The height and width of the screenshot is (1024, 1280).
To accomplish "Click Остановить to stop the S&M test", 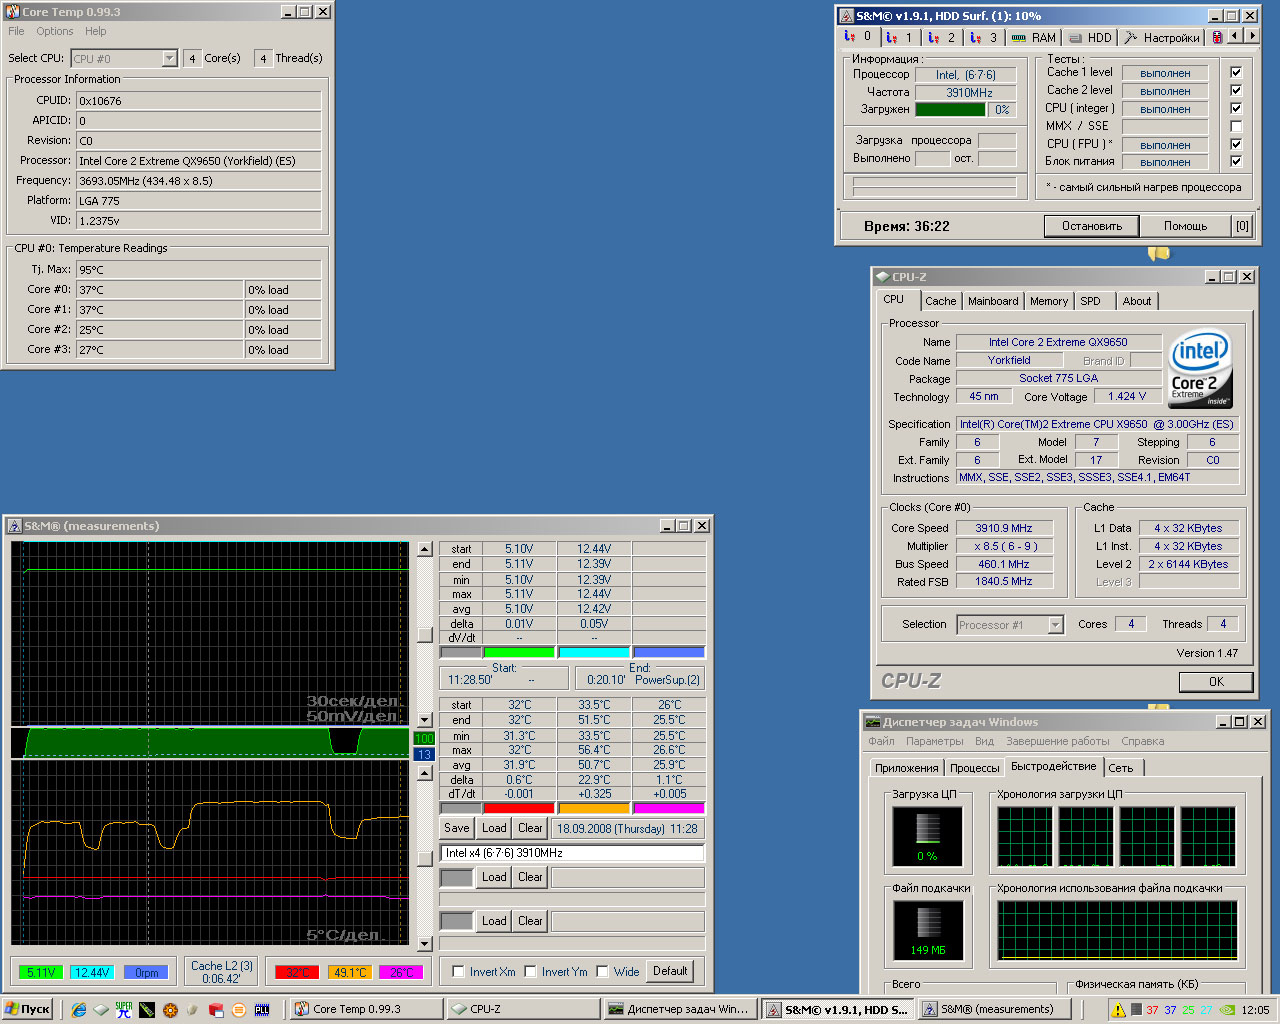I will point(1092,226).
